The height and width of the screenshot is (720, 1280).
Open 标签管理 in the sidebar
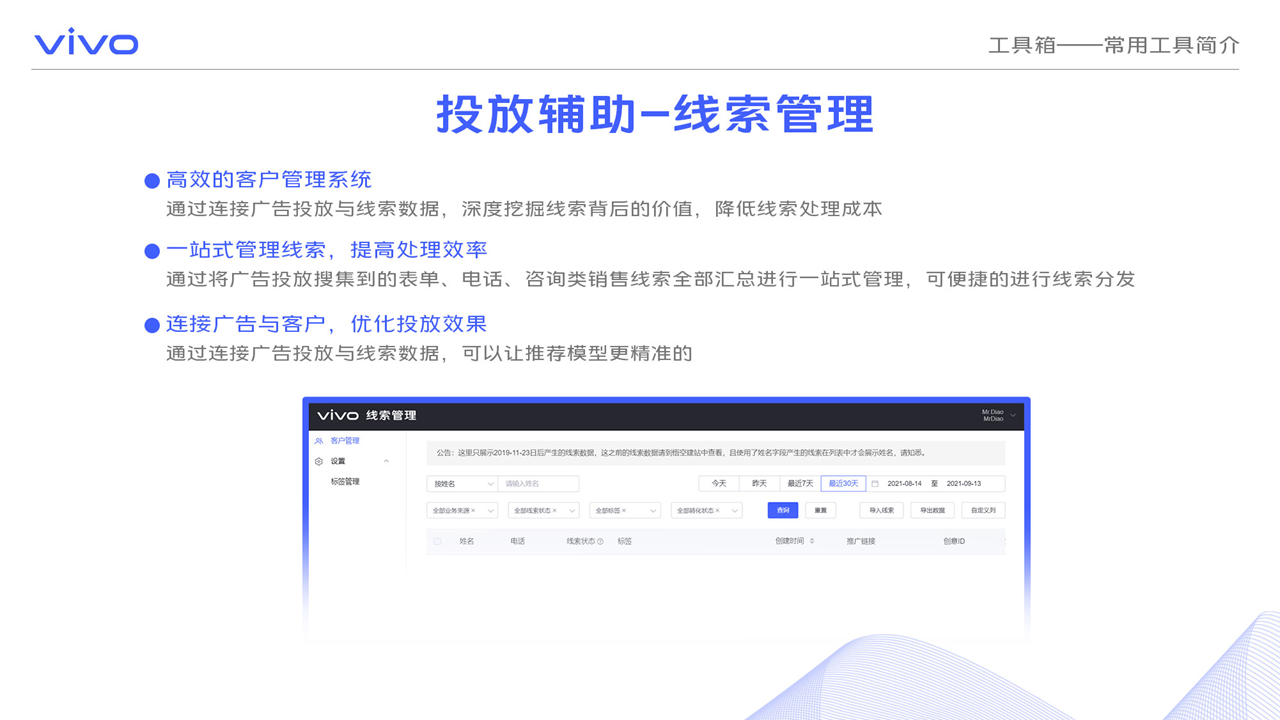tap(345, 482)
